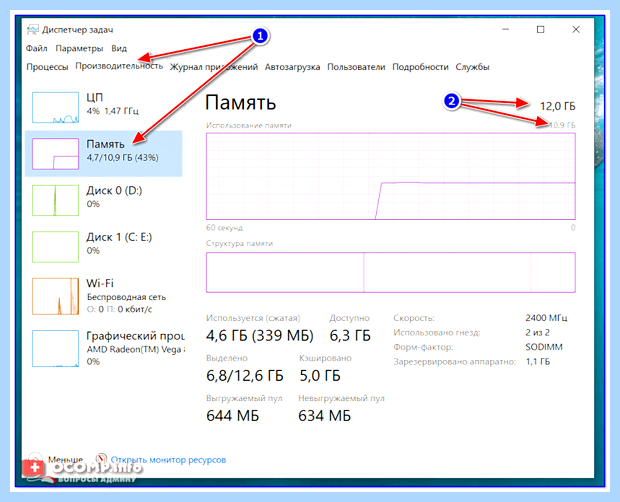Click the Меньше collapse button

coord(65,460)
